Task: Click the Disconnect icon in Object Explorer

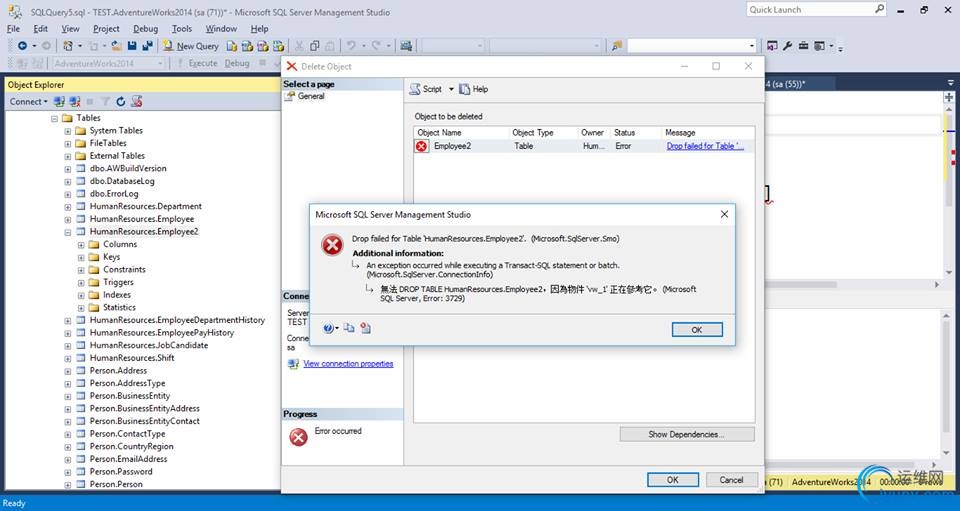Action: pos(75,102)
